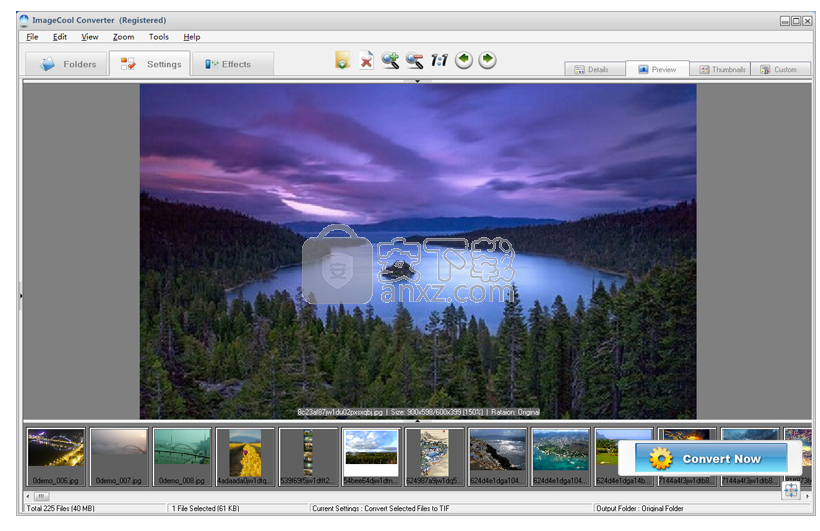Click the thumbnail scrollbar right arrow
Image resolution: width=820 pixels, height=531 pixels.
[x=807, y=496]
